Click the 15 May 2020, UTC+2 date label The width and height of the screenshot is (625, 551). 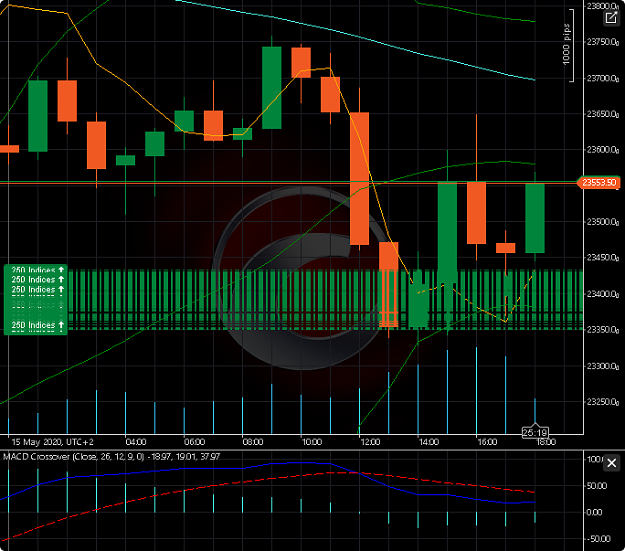tap(52, 442)
